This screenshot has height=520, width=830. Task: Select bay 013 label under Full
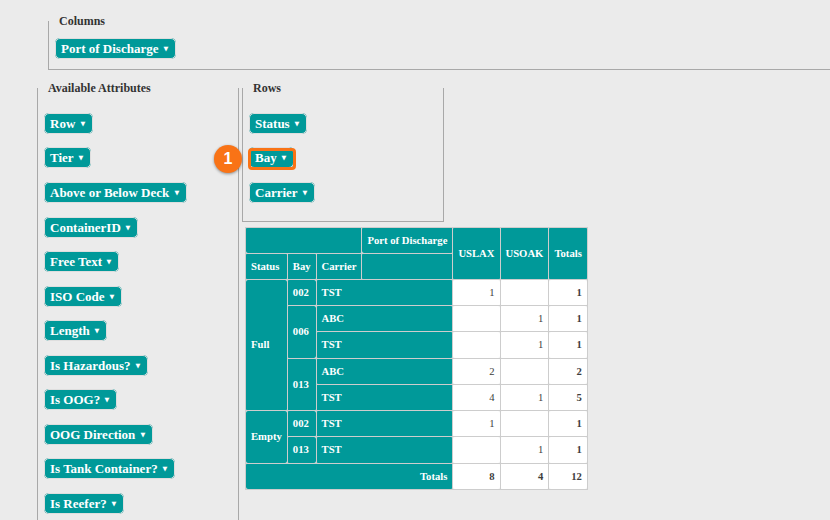point(302,384)
